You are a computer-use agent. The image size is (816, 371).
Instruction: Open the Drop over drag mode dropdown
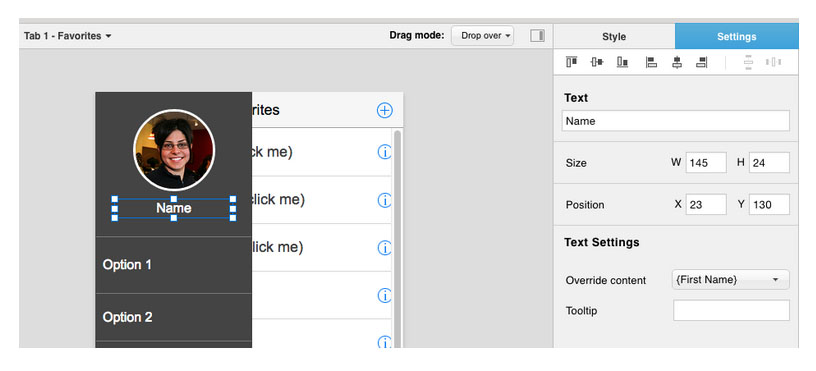[482, 36]
